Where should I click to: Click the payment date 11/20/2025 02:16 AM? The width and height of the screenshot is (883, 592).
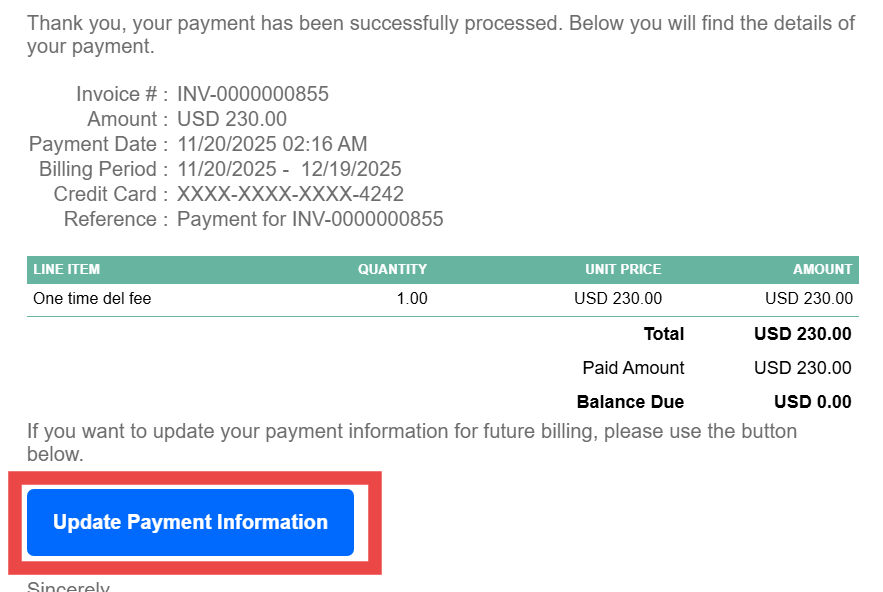(x=272, y=145)
